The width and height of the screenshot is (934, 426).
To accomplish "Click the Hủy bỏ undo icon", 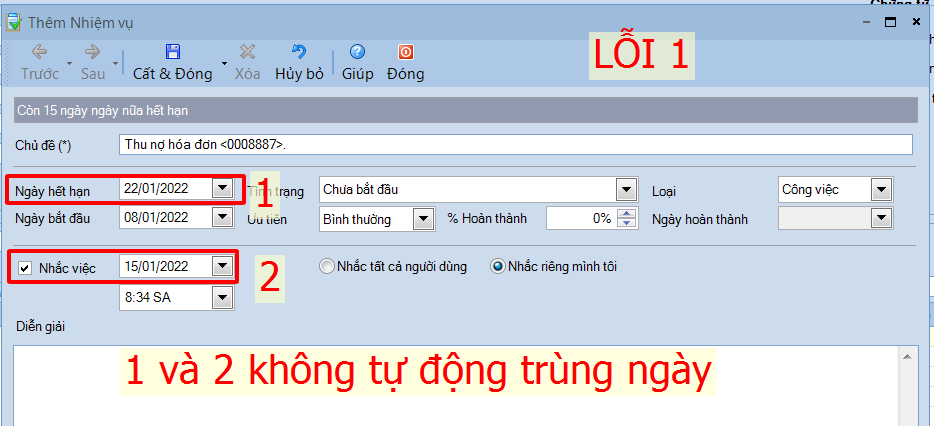I will [299, 52].
